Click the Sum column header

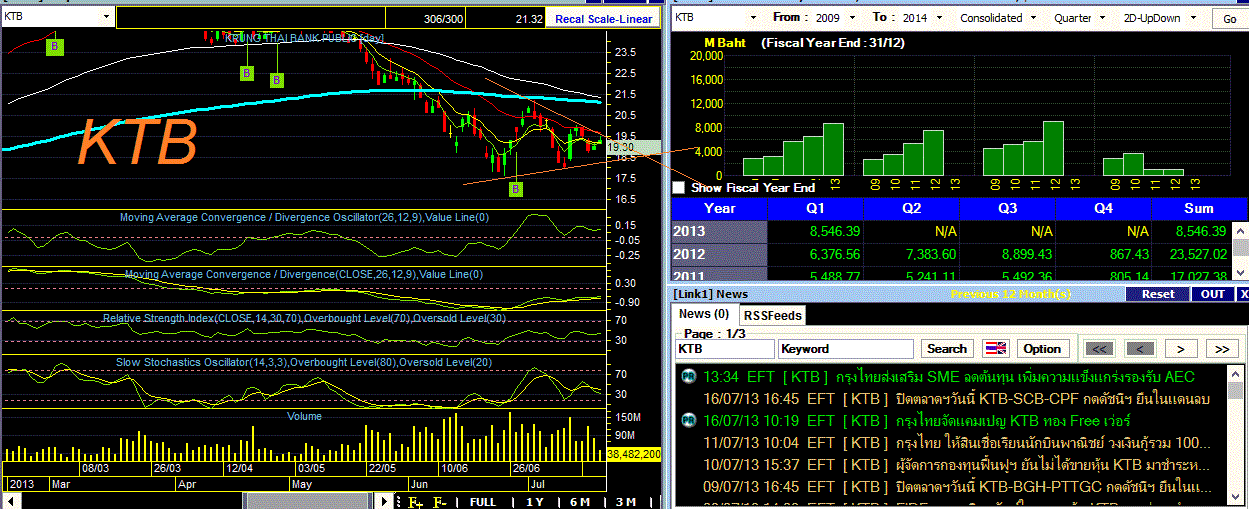coord(1199,208)
